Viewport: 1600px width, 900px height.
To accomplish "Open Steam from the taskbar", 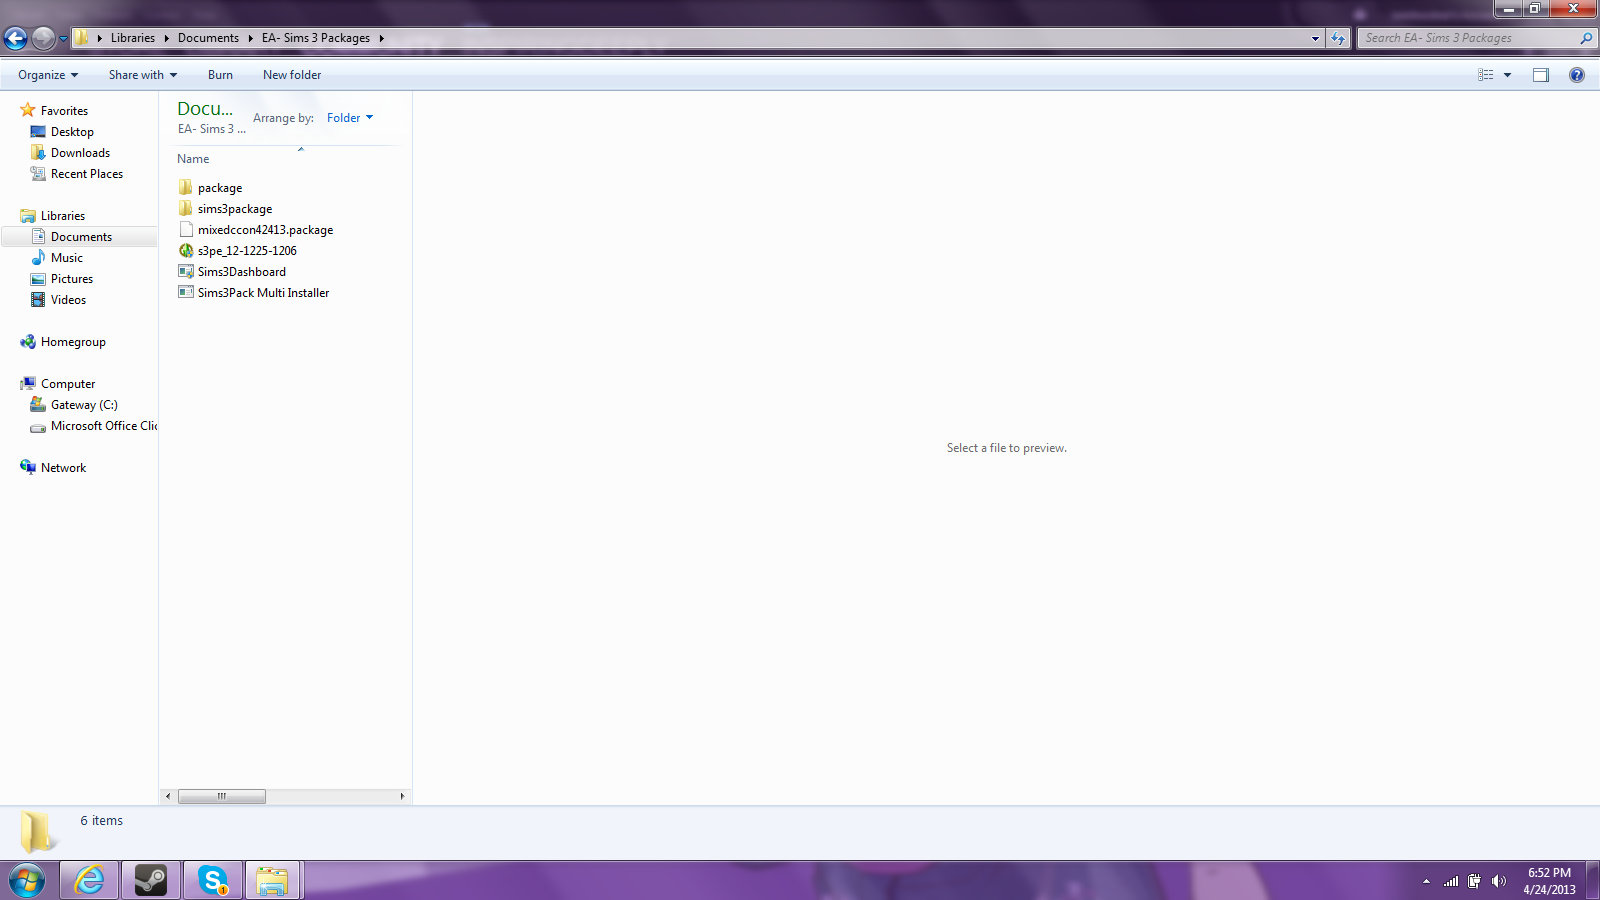I will [151, 881].
